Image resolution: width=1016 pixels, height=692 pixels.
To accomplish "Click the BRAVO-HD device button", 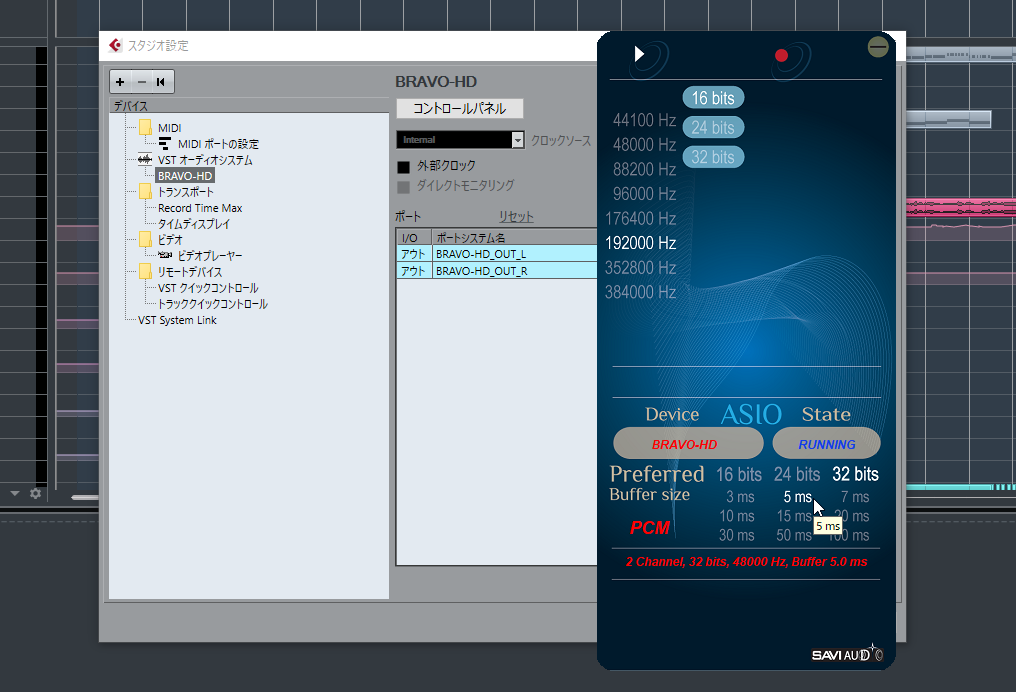I will coord(688,444).
